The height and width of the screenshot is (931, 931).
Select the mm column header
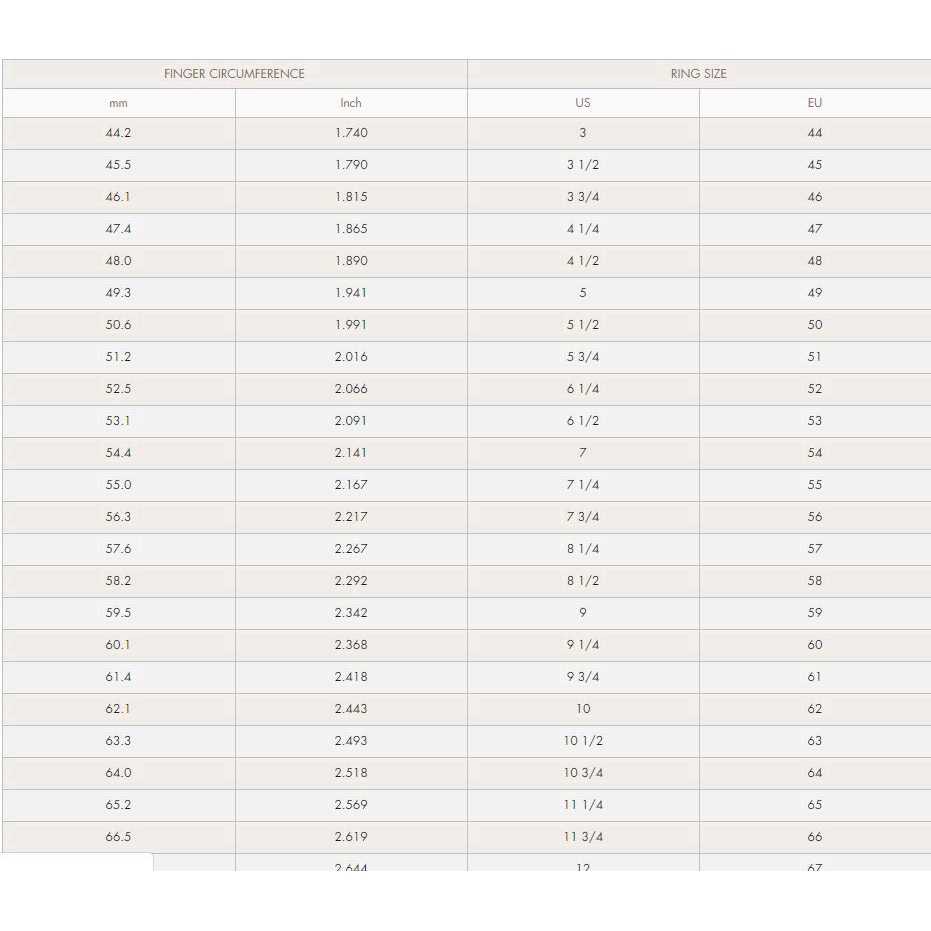[118, 103]
